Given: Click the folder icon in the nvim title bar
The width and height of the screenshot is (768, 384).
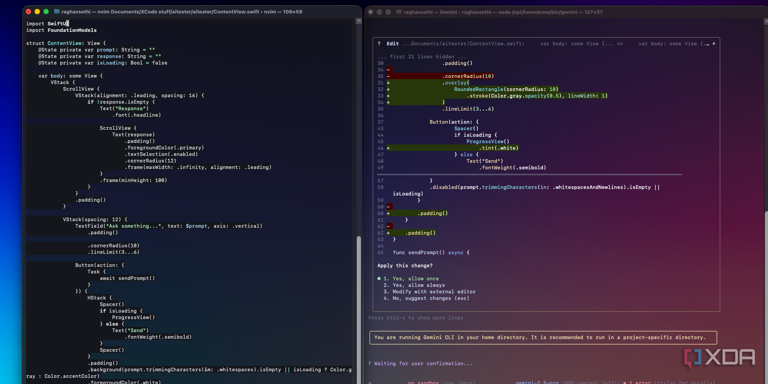Looking at the screenshot, I should pos(56,11).
